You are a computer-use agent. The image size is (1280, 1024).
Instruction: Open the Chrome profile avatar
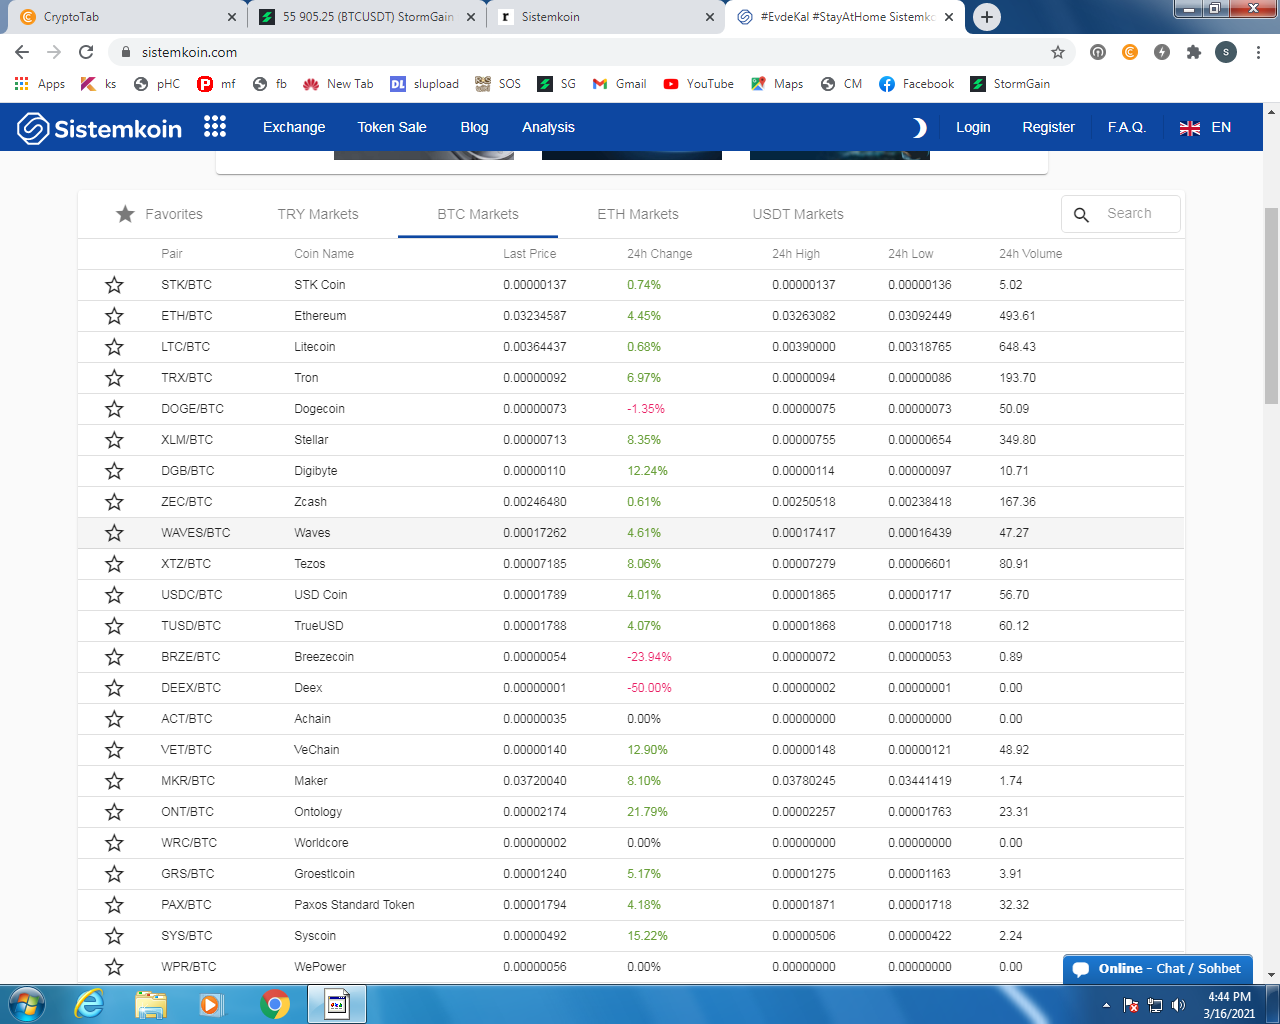tap(1226, 52)
